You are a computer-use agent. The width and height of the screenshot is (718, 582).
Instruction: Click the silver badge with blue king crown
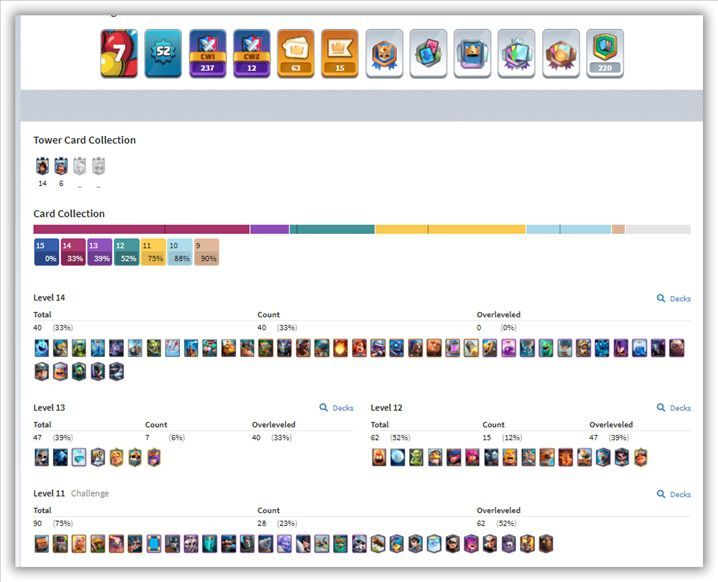coord(472,53)
